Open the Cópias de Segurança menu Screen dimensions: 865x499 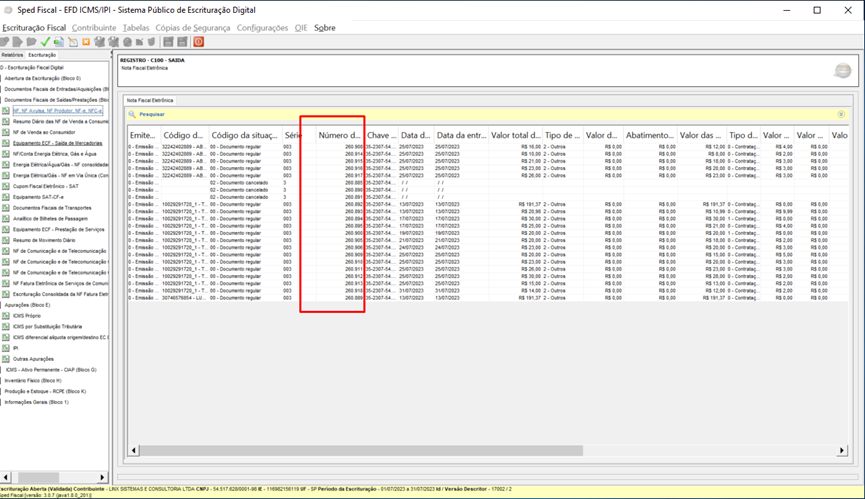[193, 28]
